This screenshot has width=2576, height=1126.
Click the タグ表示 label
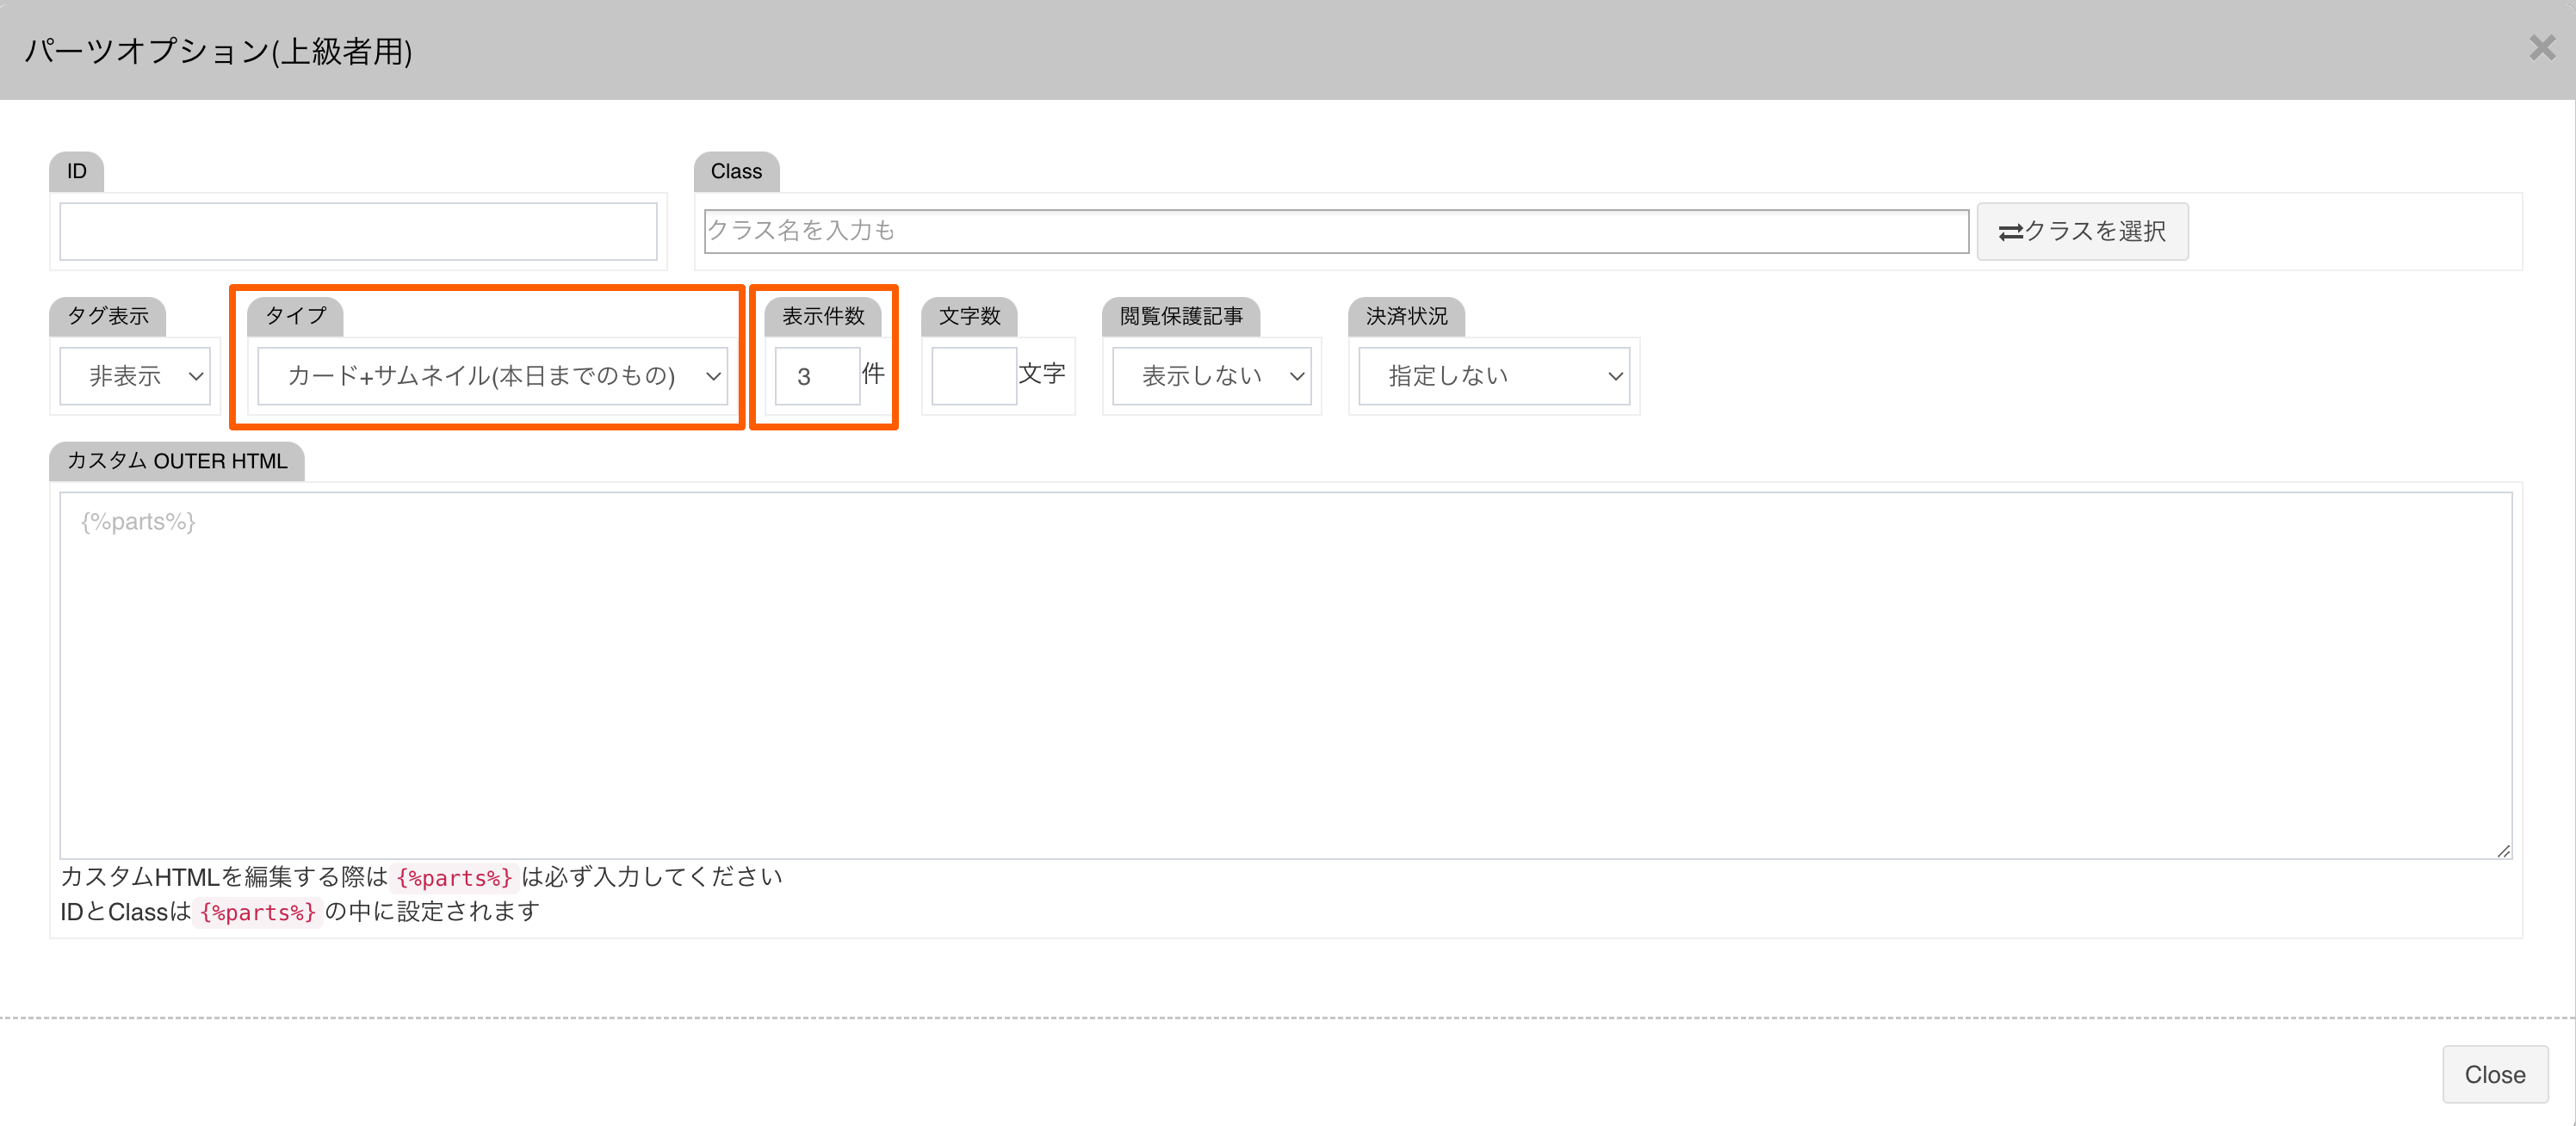(107, 316)
